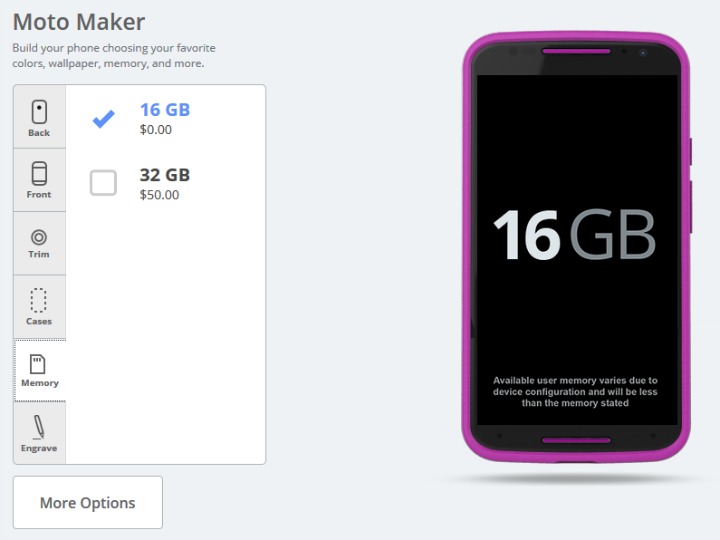Click the memory disclaimer text on phone

[x=575, y=392]
